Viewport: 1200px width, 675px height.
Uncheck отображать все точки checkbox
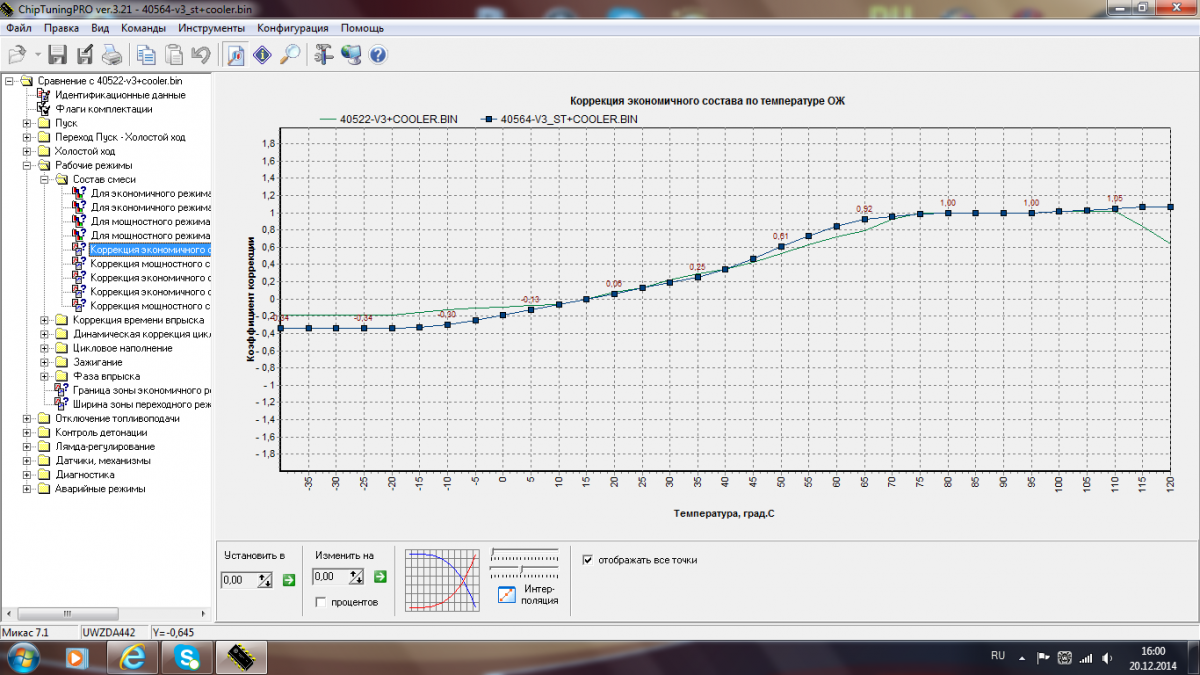(x=588, y=560)
